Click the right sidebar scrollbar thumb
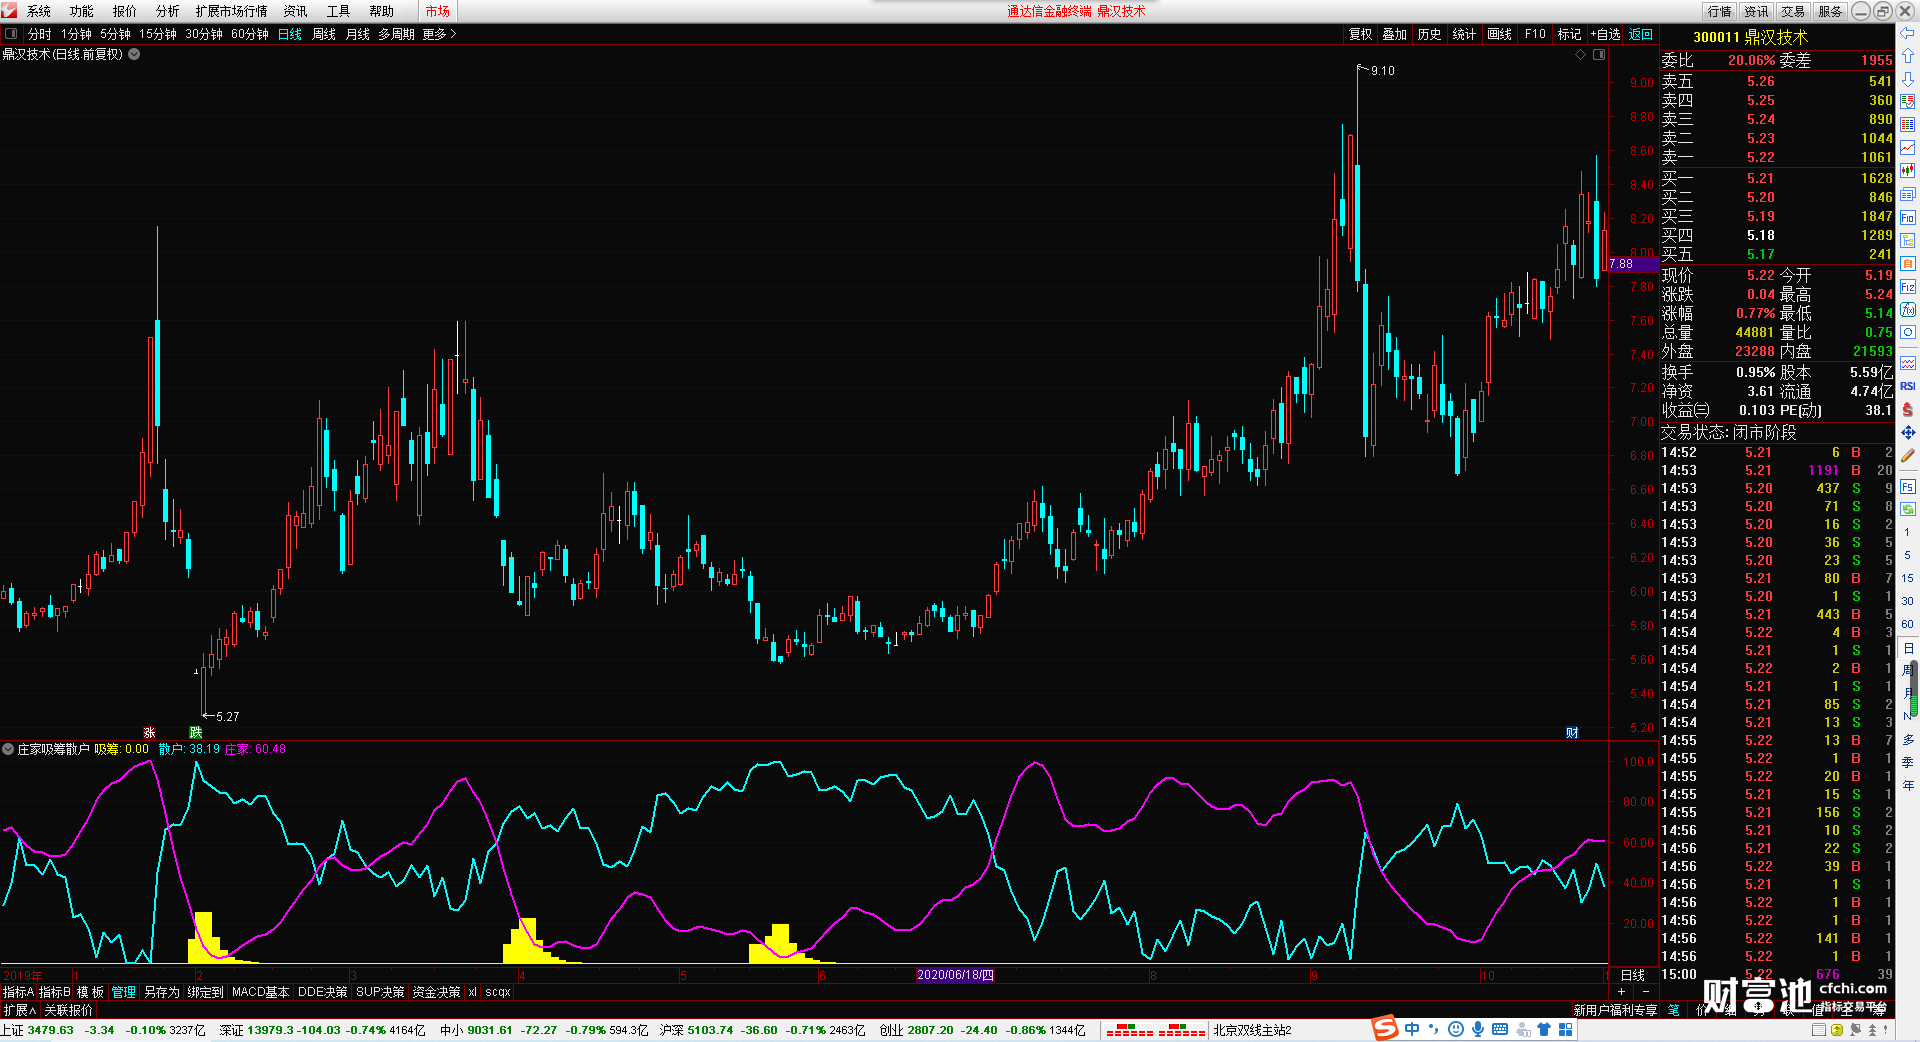The width and height of the screenshot is (1920, 1042). pos(1914,687)
